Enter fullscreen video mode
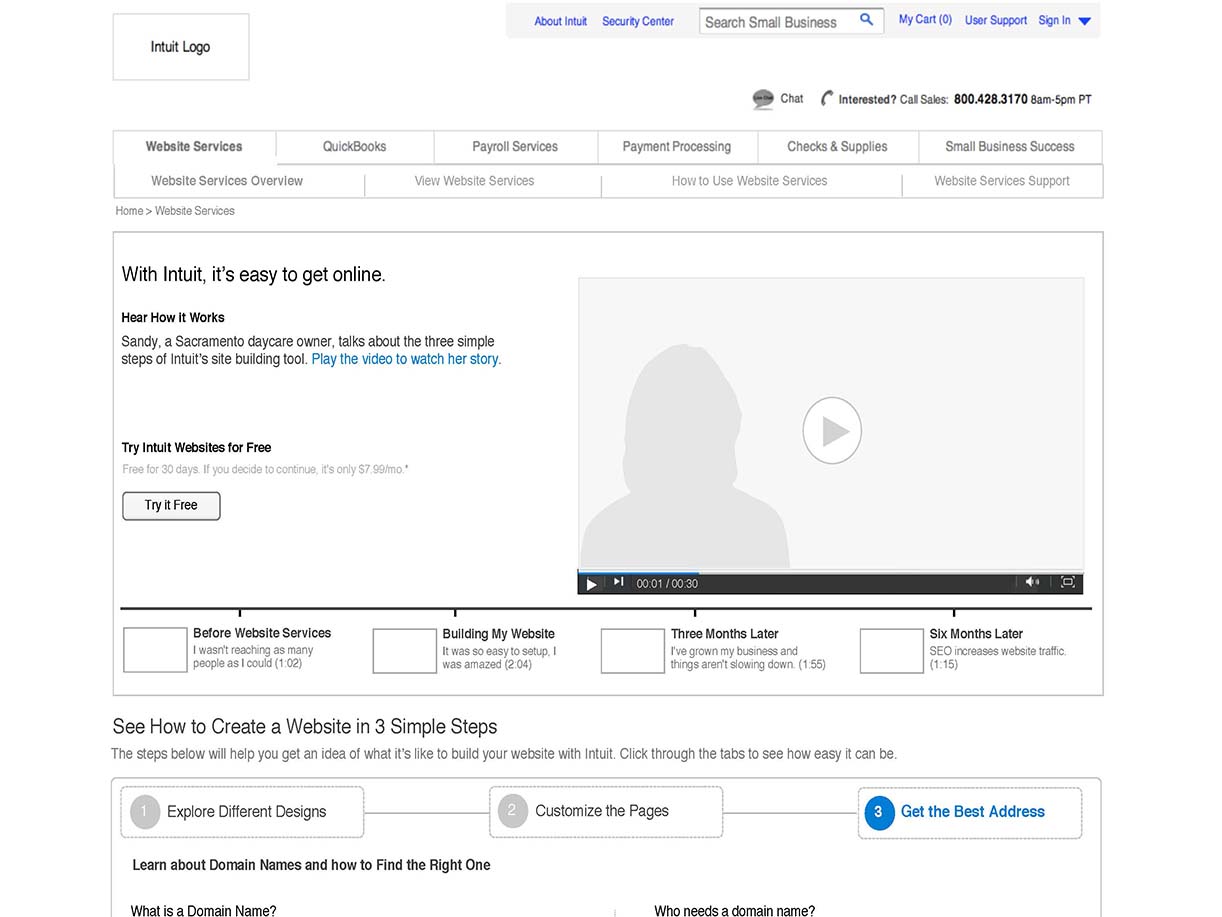Screen dimensions: 1222x917 1067,582
